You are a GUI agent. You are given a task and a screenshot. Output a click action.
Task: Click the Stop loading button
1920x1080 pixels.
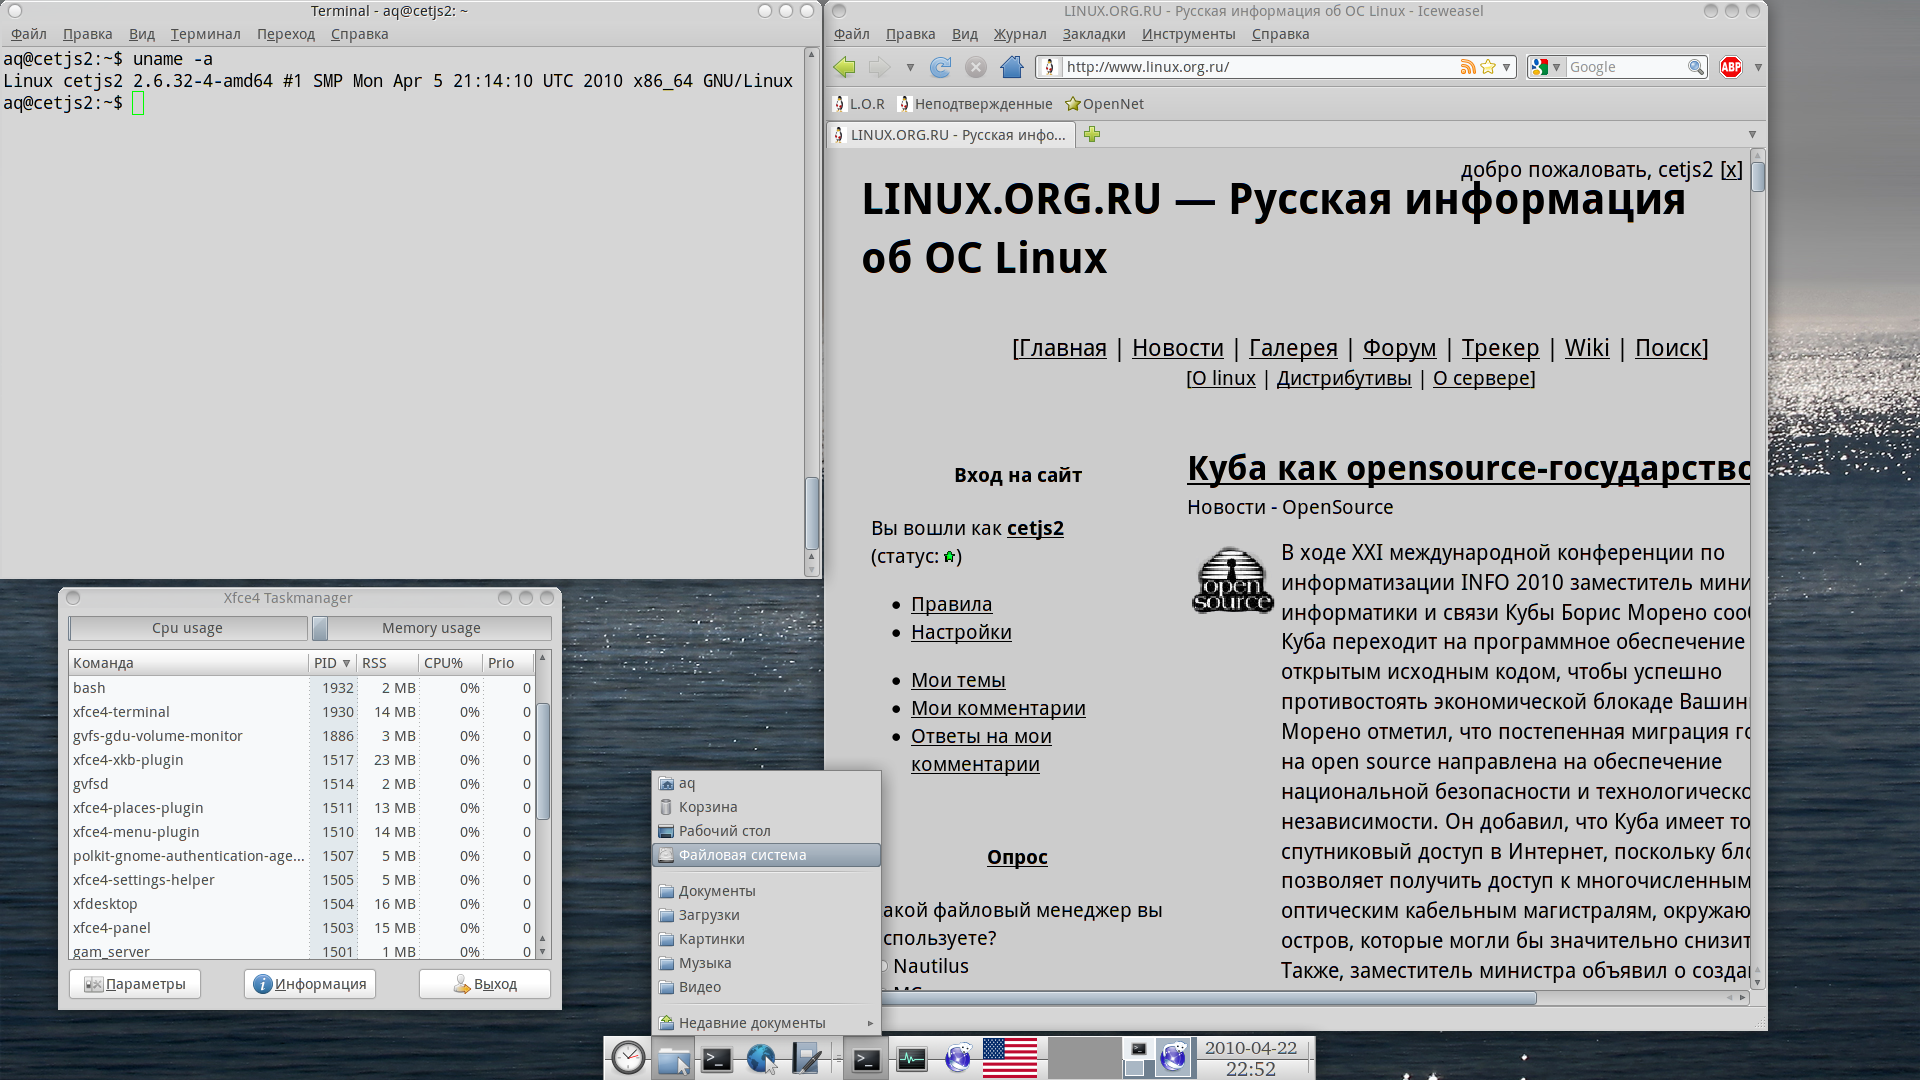tap(976, 67)
